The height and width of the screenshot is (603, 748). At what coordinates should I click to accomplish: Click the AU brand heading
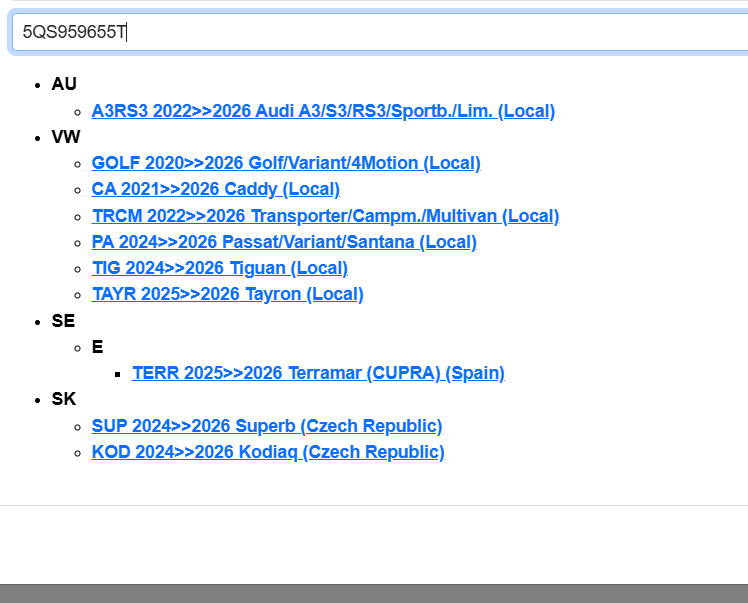tap(64, 84)
